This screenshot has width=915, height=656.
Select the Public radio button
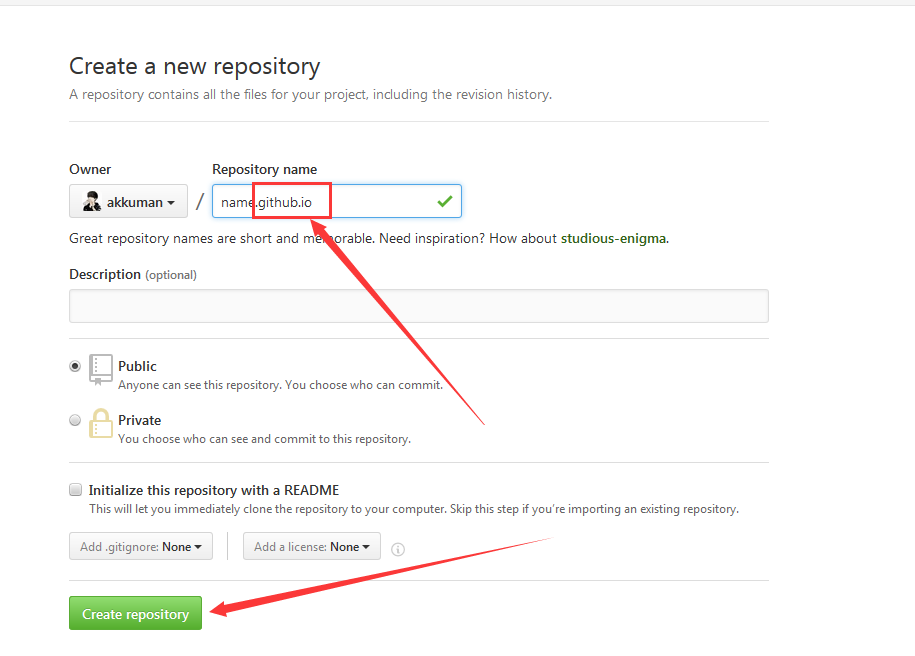point(75,366)
